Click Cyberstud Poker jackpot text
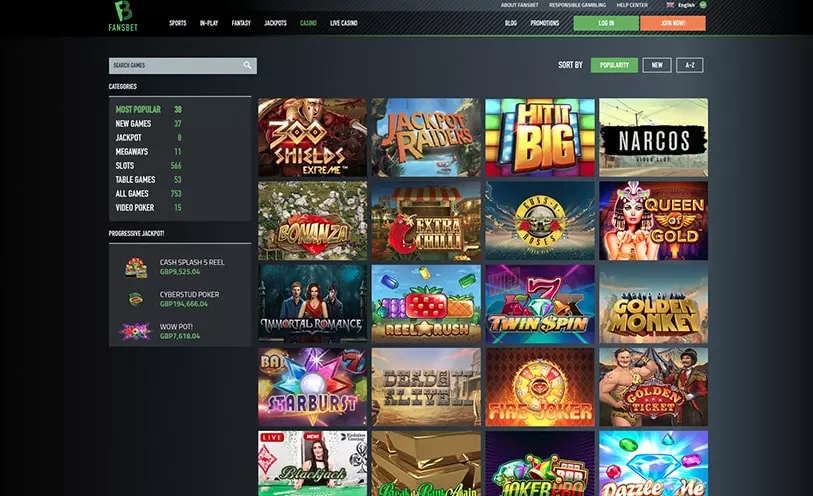Viewport: 813px width, 496px height. [x=189, y=294]
